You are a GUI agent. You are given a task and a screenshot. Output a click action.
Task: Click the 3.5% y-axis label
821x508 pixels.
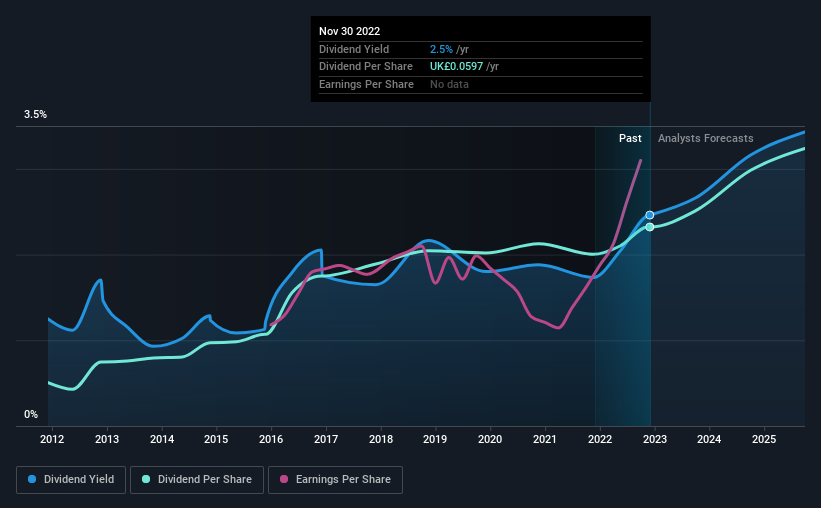click(x=35, y=114)
